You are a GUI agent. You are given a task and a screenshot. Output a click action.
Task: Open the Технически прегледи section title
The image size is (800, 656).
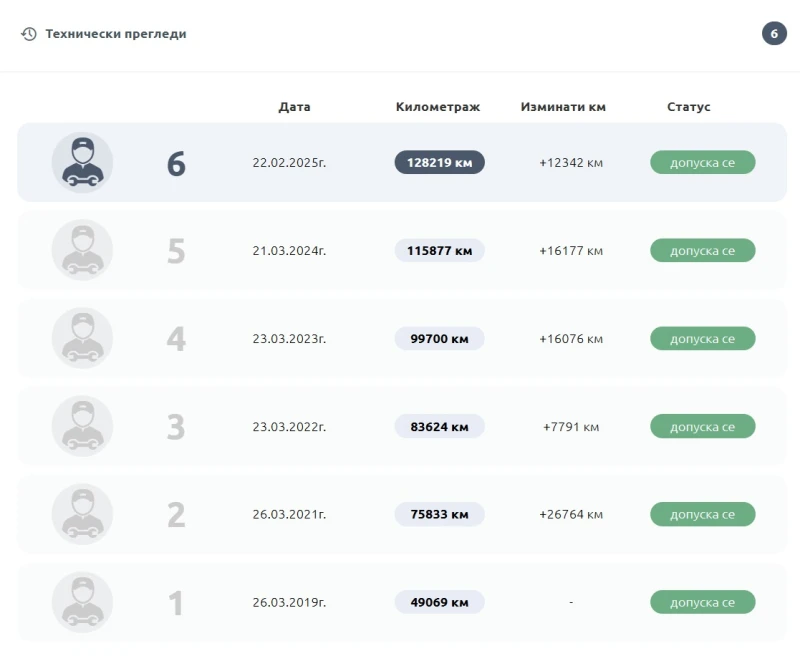pos(116,34)
